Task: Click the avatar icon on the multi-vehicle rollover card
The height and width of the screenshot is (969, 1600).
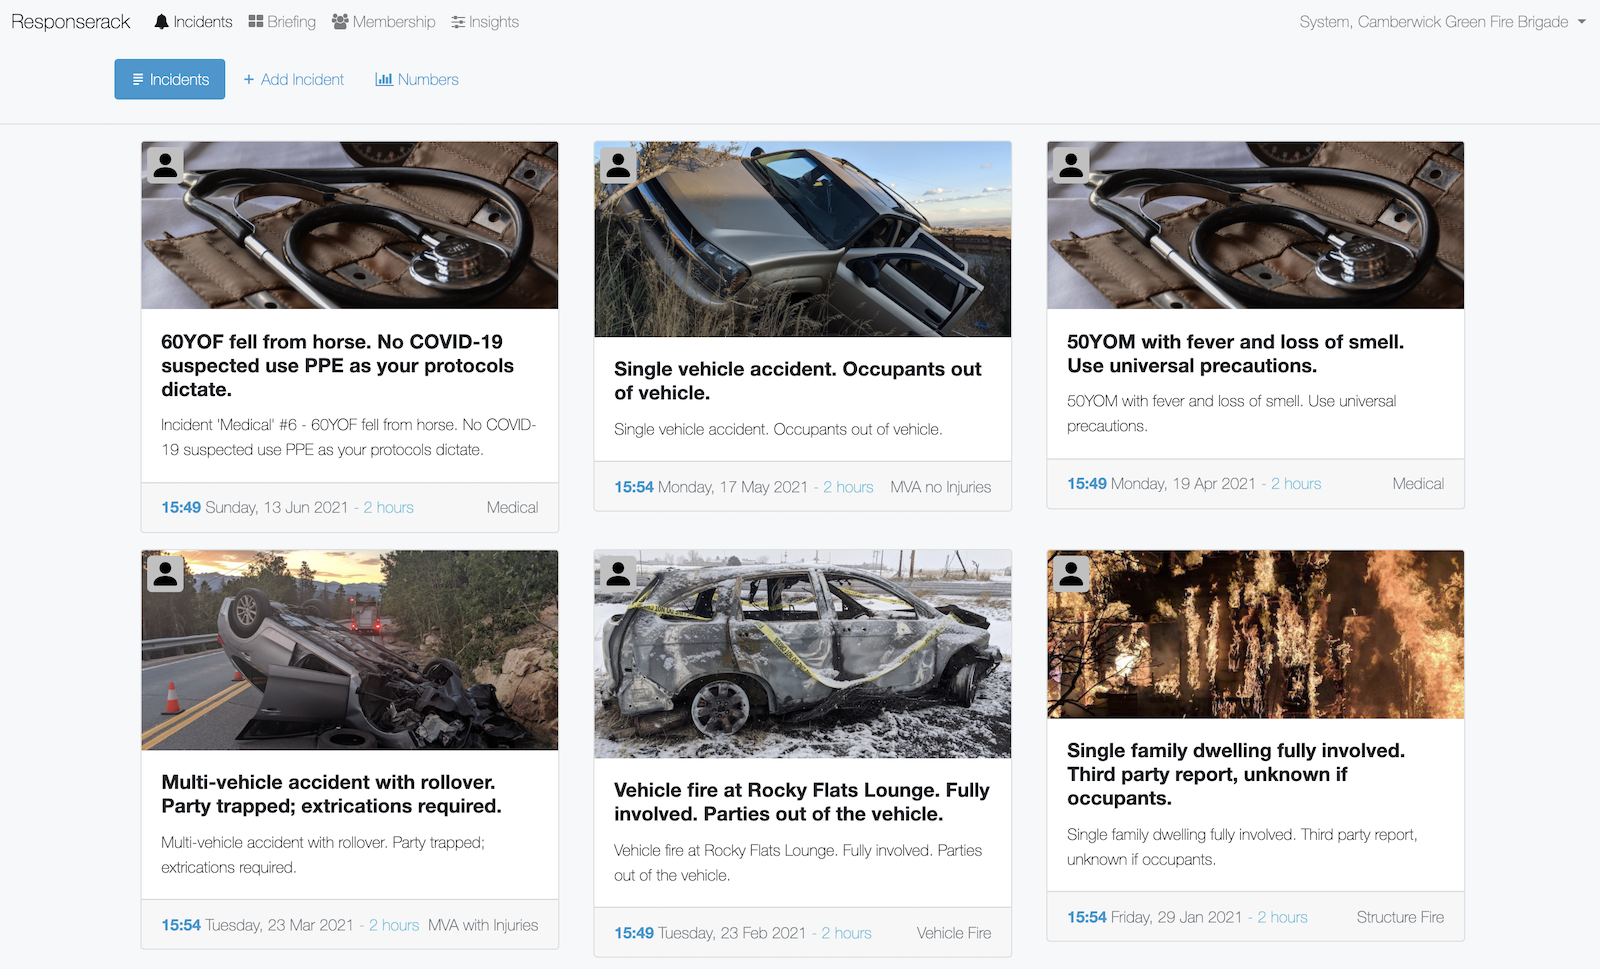Action: coord(165,573)
